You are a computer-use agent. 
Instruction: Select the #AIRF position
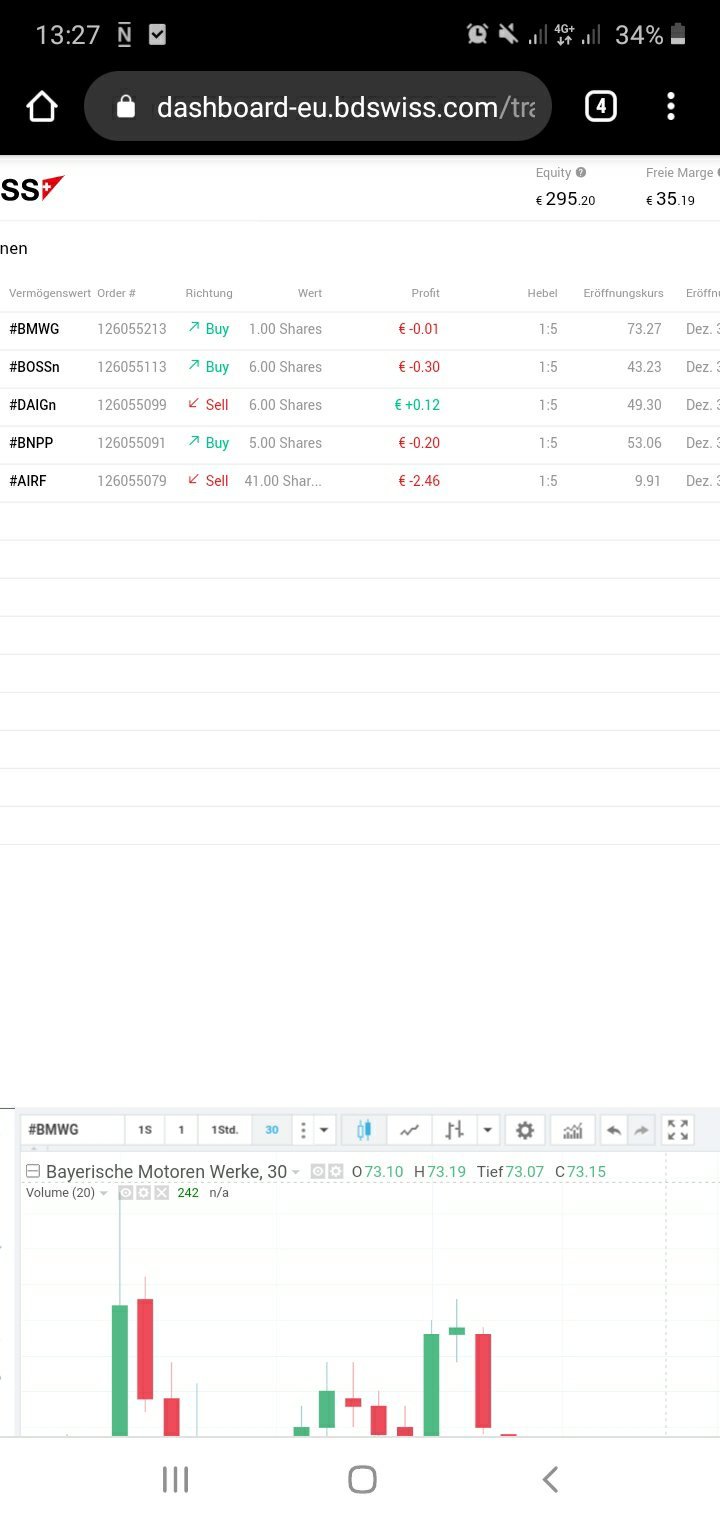click(x=360, y=481)
